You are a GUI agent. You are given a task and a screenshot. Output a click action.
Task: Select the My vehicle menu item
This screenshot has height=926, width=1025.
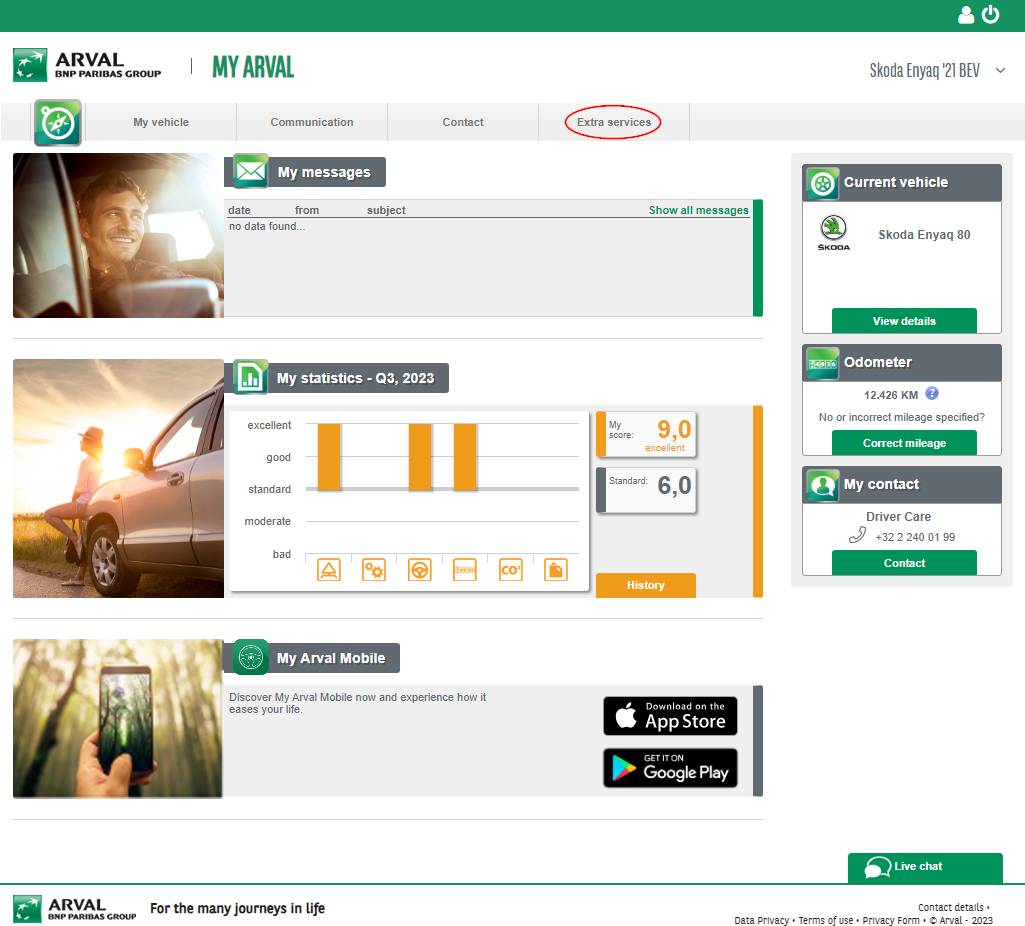[x=160, y=122]
